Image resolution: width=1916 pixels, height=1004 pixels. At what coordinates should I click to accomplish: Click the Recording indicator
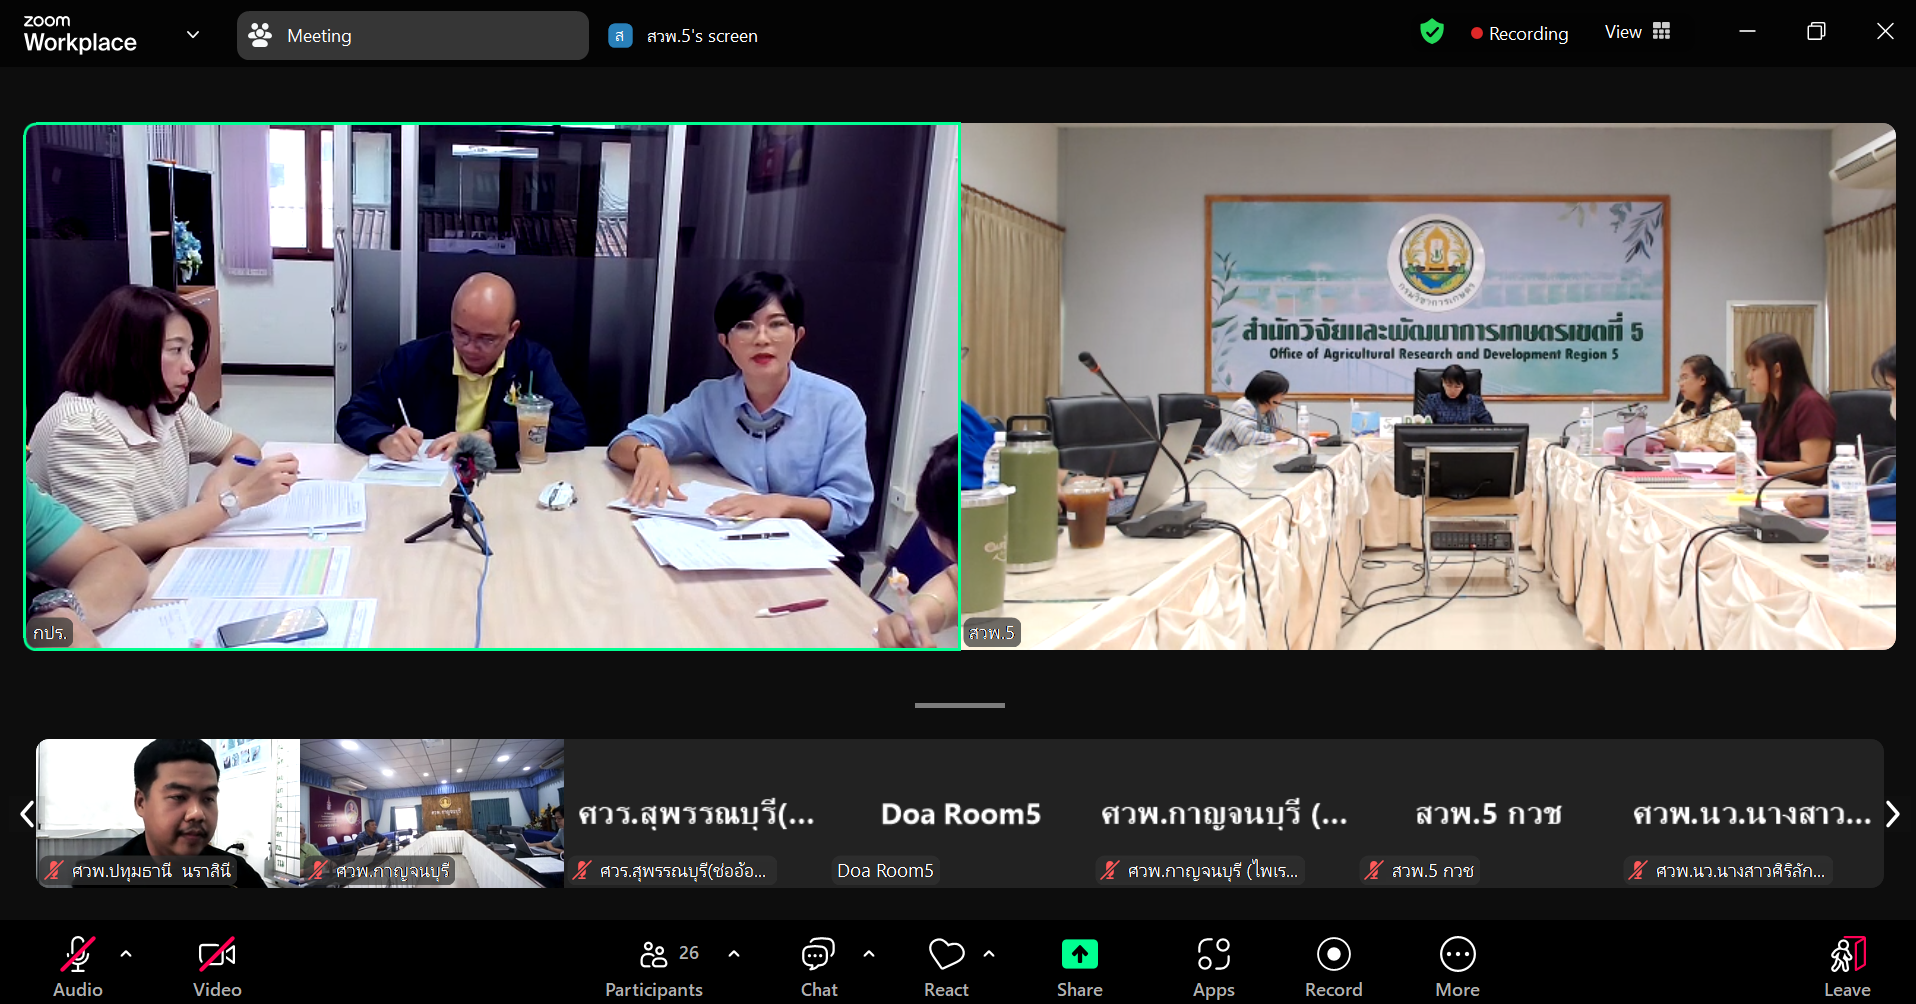[x=1519, y=33]
